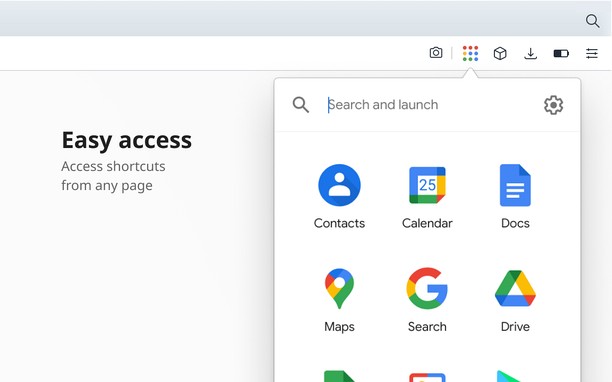Open the cube extensions toolbar icon
Viewport: 612px width, 382px height.
click(x=500, y=53)
